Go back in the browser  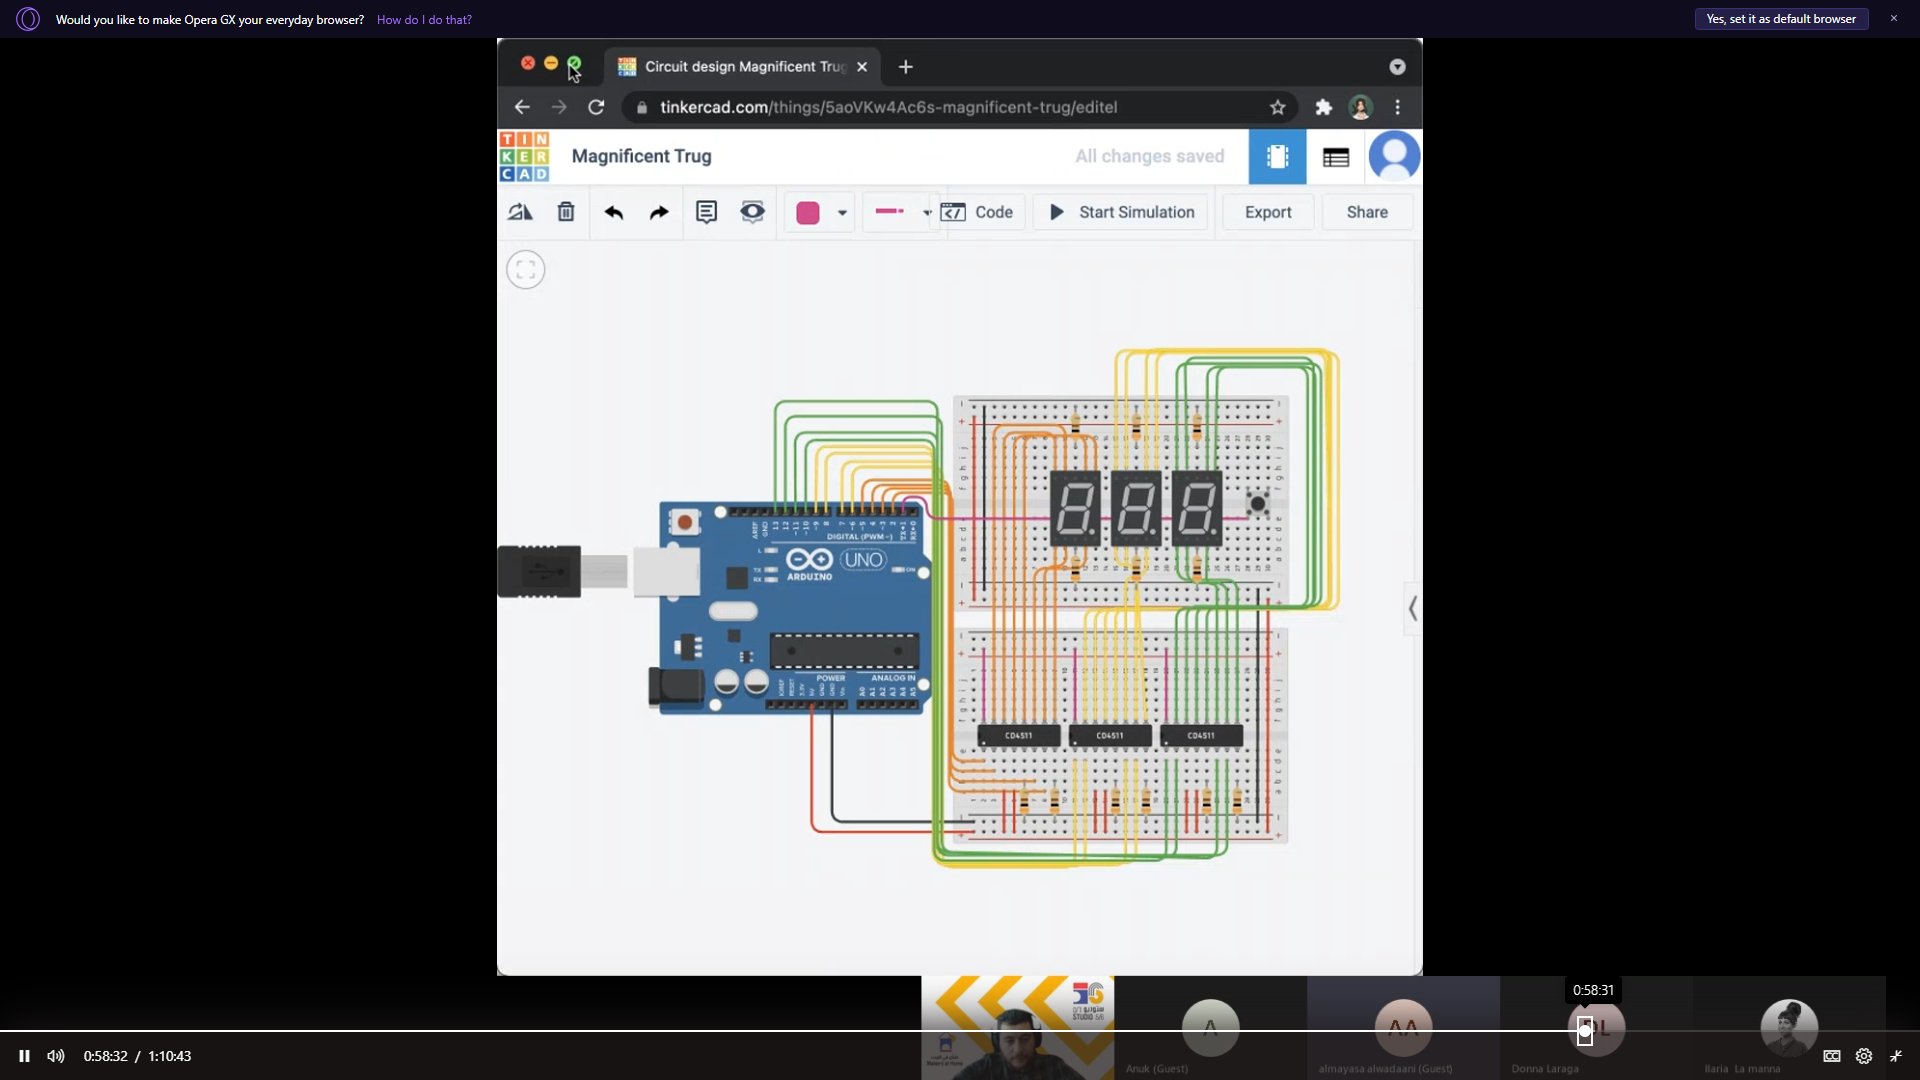(522, 107)
